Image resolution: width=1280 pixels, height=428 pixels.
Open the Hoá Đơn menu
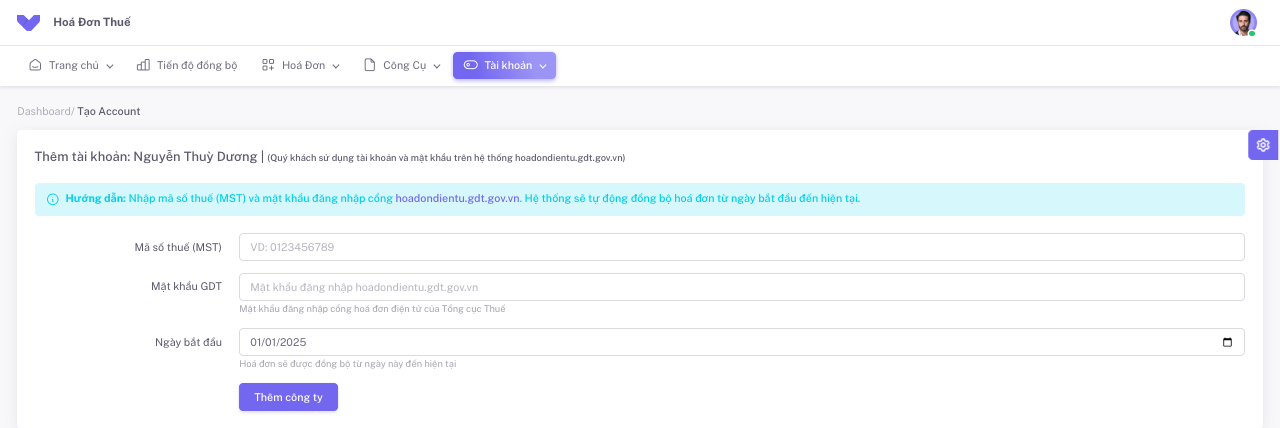click(x=301, y=65)
